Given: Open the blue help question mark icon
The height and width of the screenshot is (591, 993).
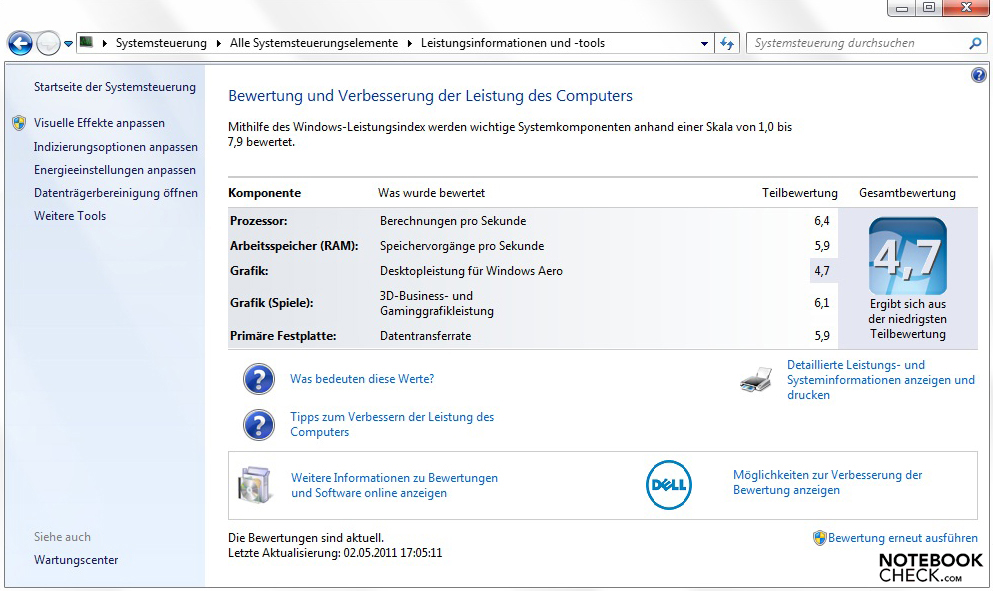Looking at the screenshot, I should point(978,75).
